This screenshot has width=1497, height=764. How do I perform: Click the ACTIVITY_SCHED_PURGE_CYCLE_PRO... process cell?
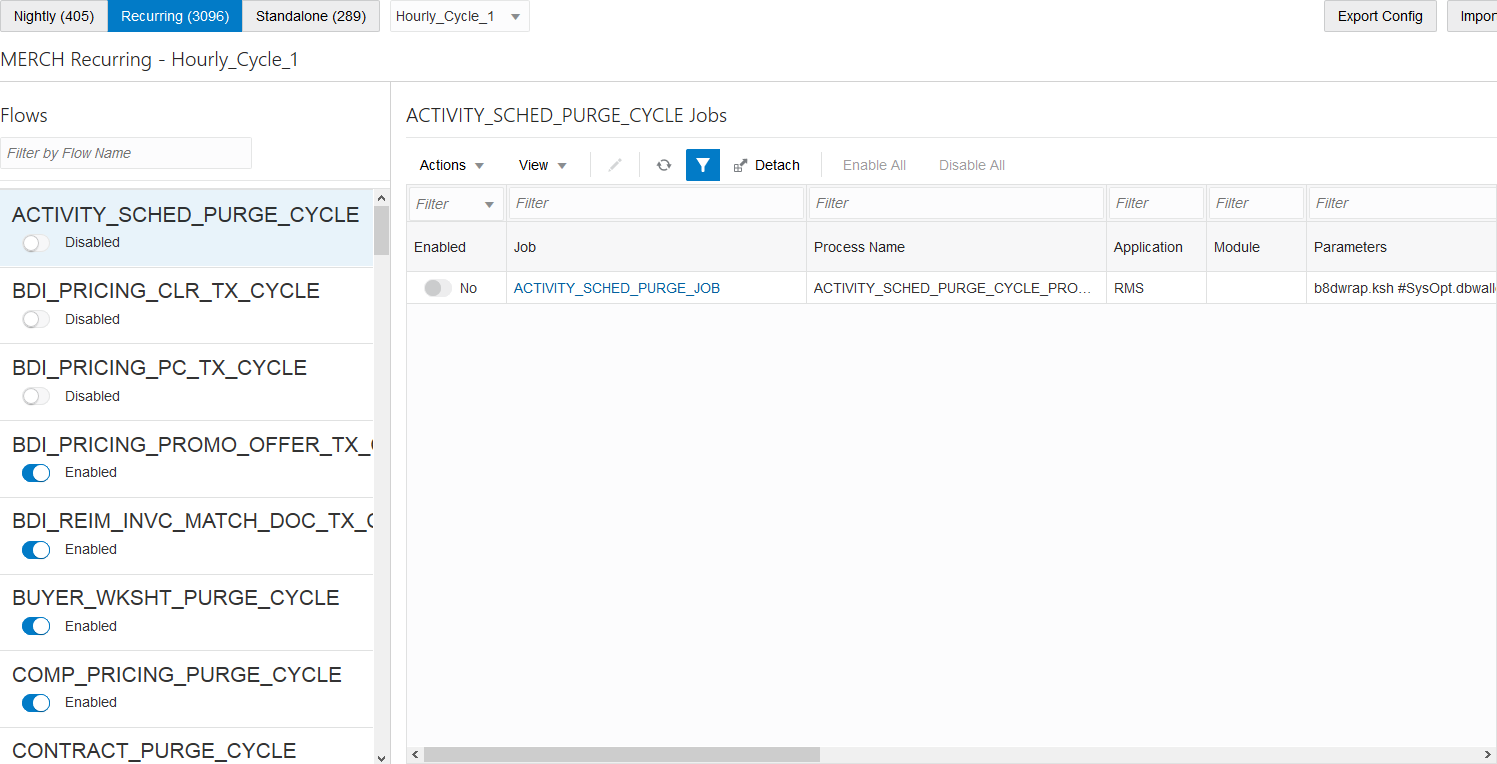coord(956,288)
